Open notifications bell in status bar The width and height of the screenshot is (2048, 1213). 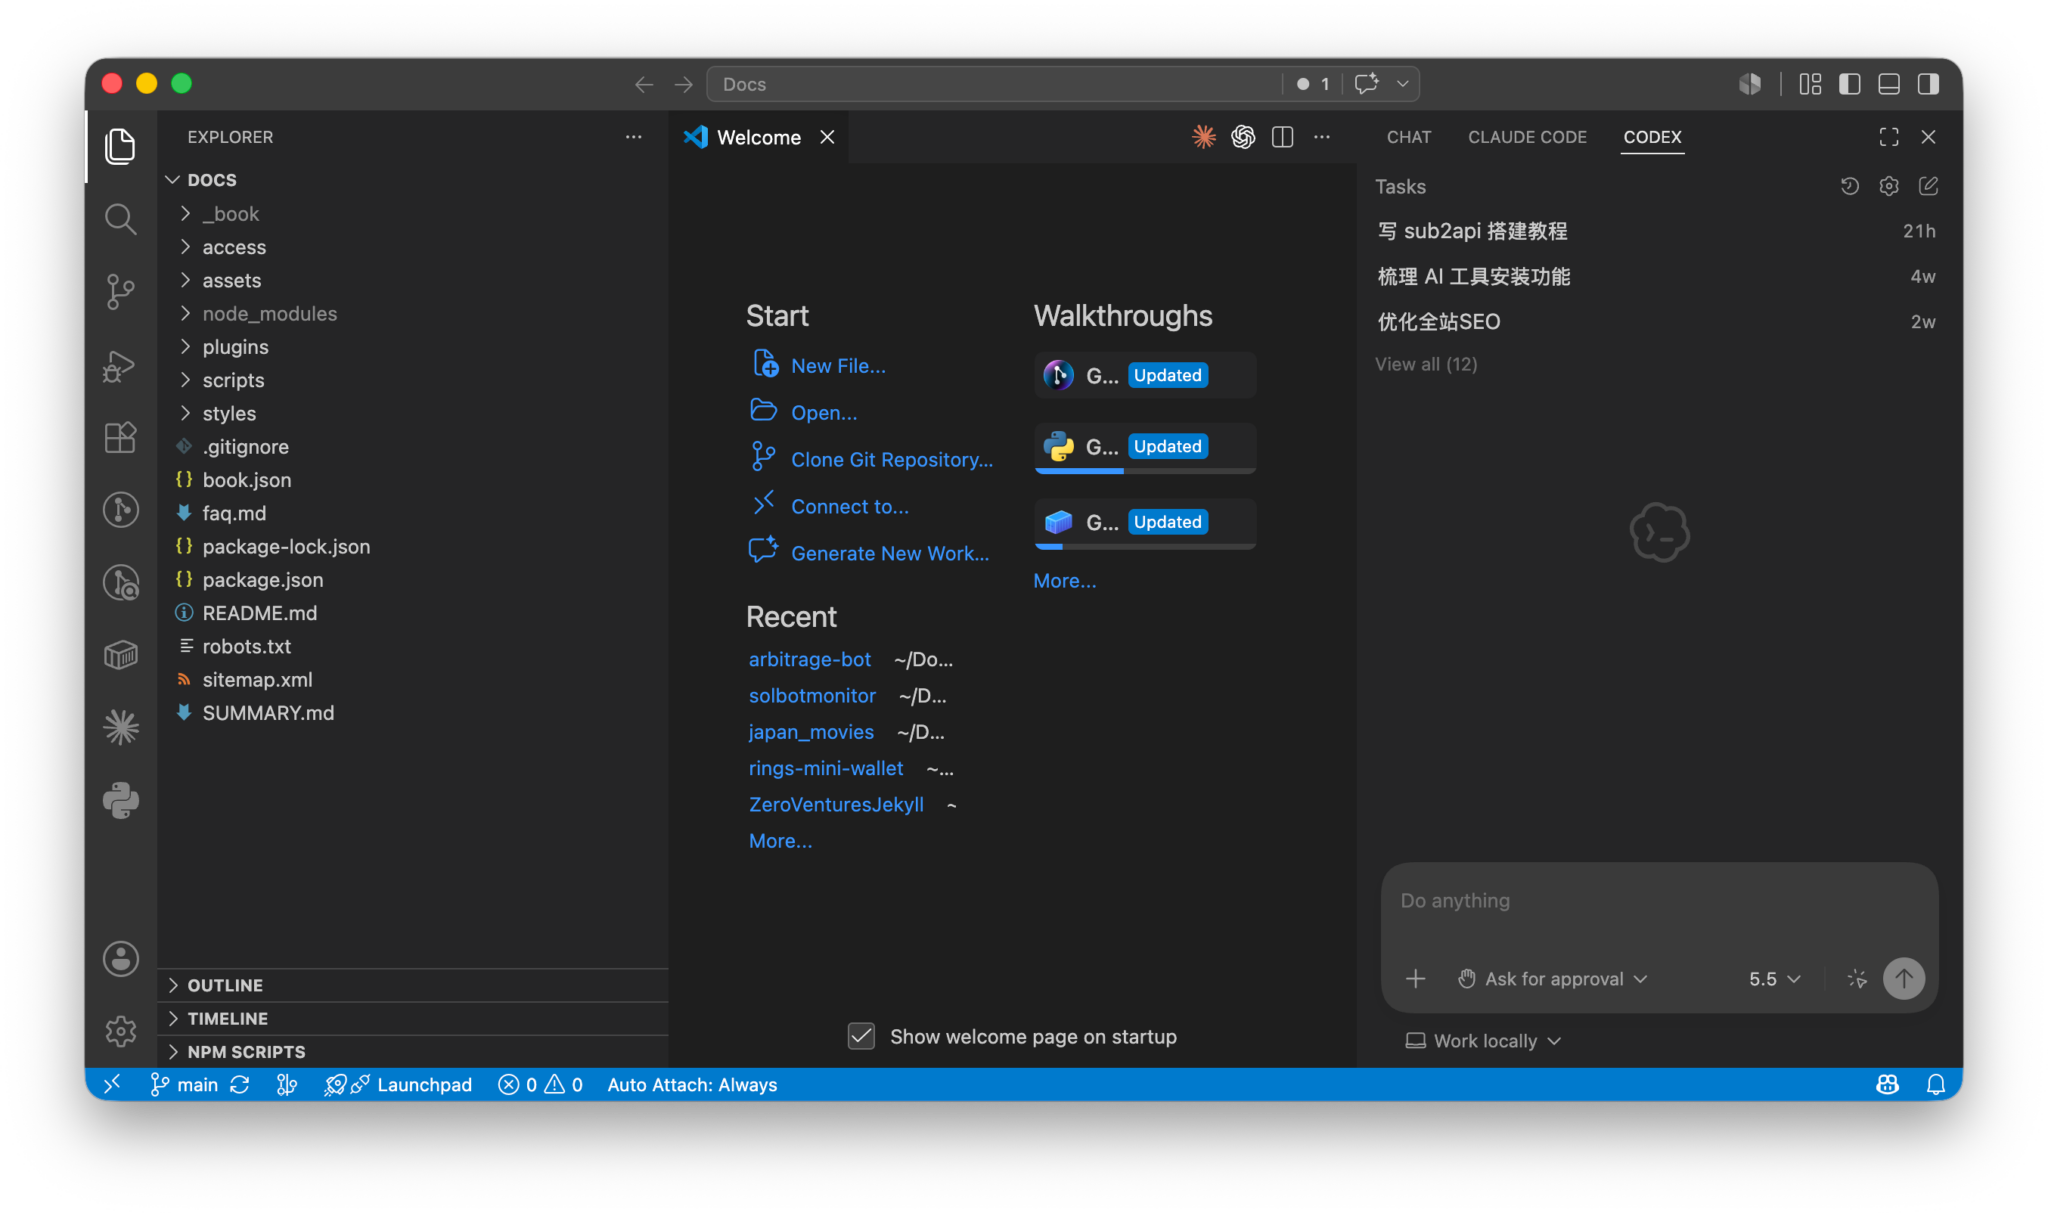tap(1935, 1084)
